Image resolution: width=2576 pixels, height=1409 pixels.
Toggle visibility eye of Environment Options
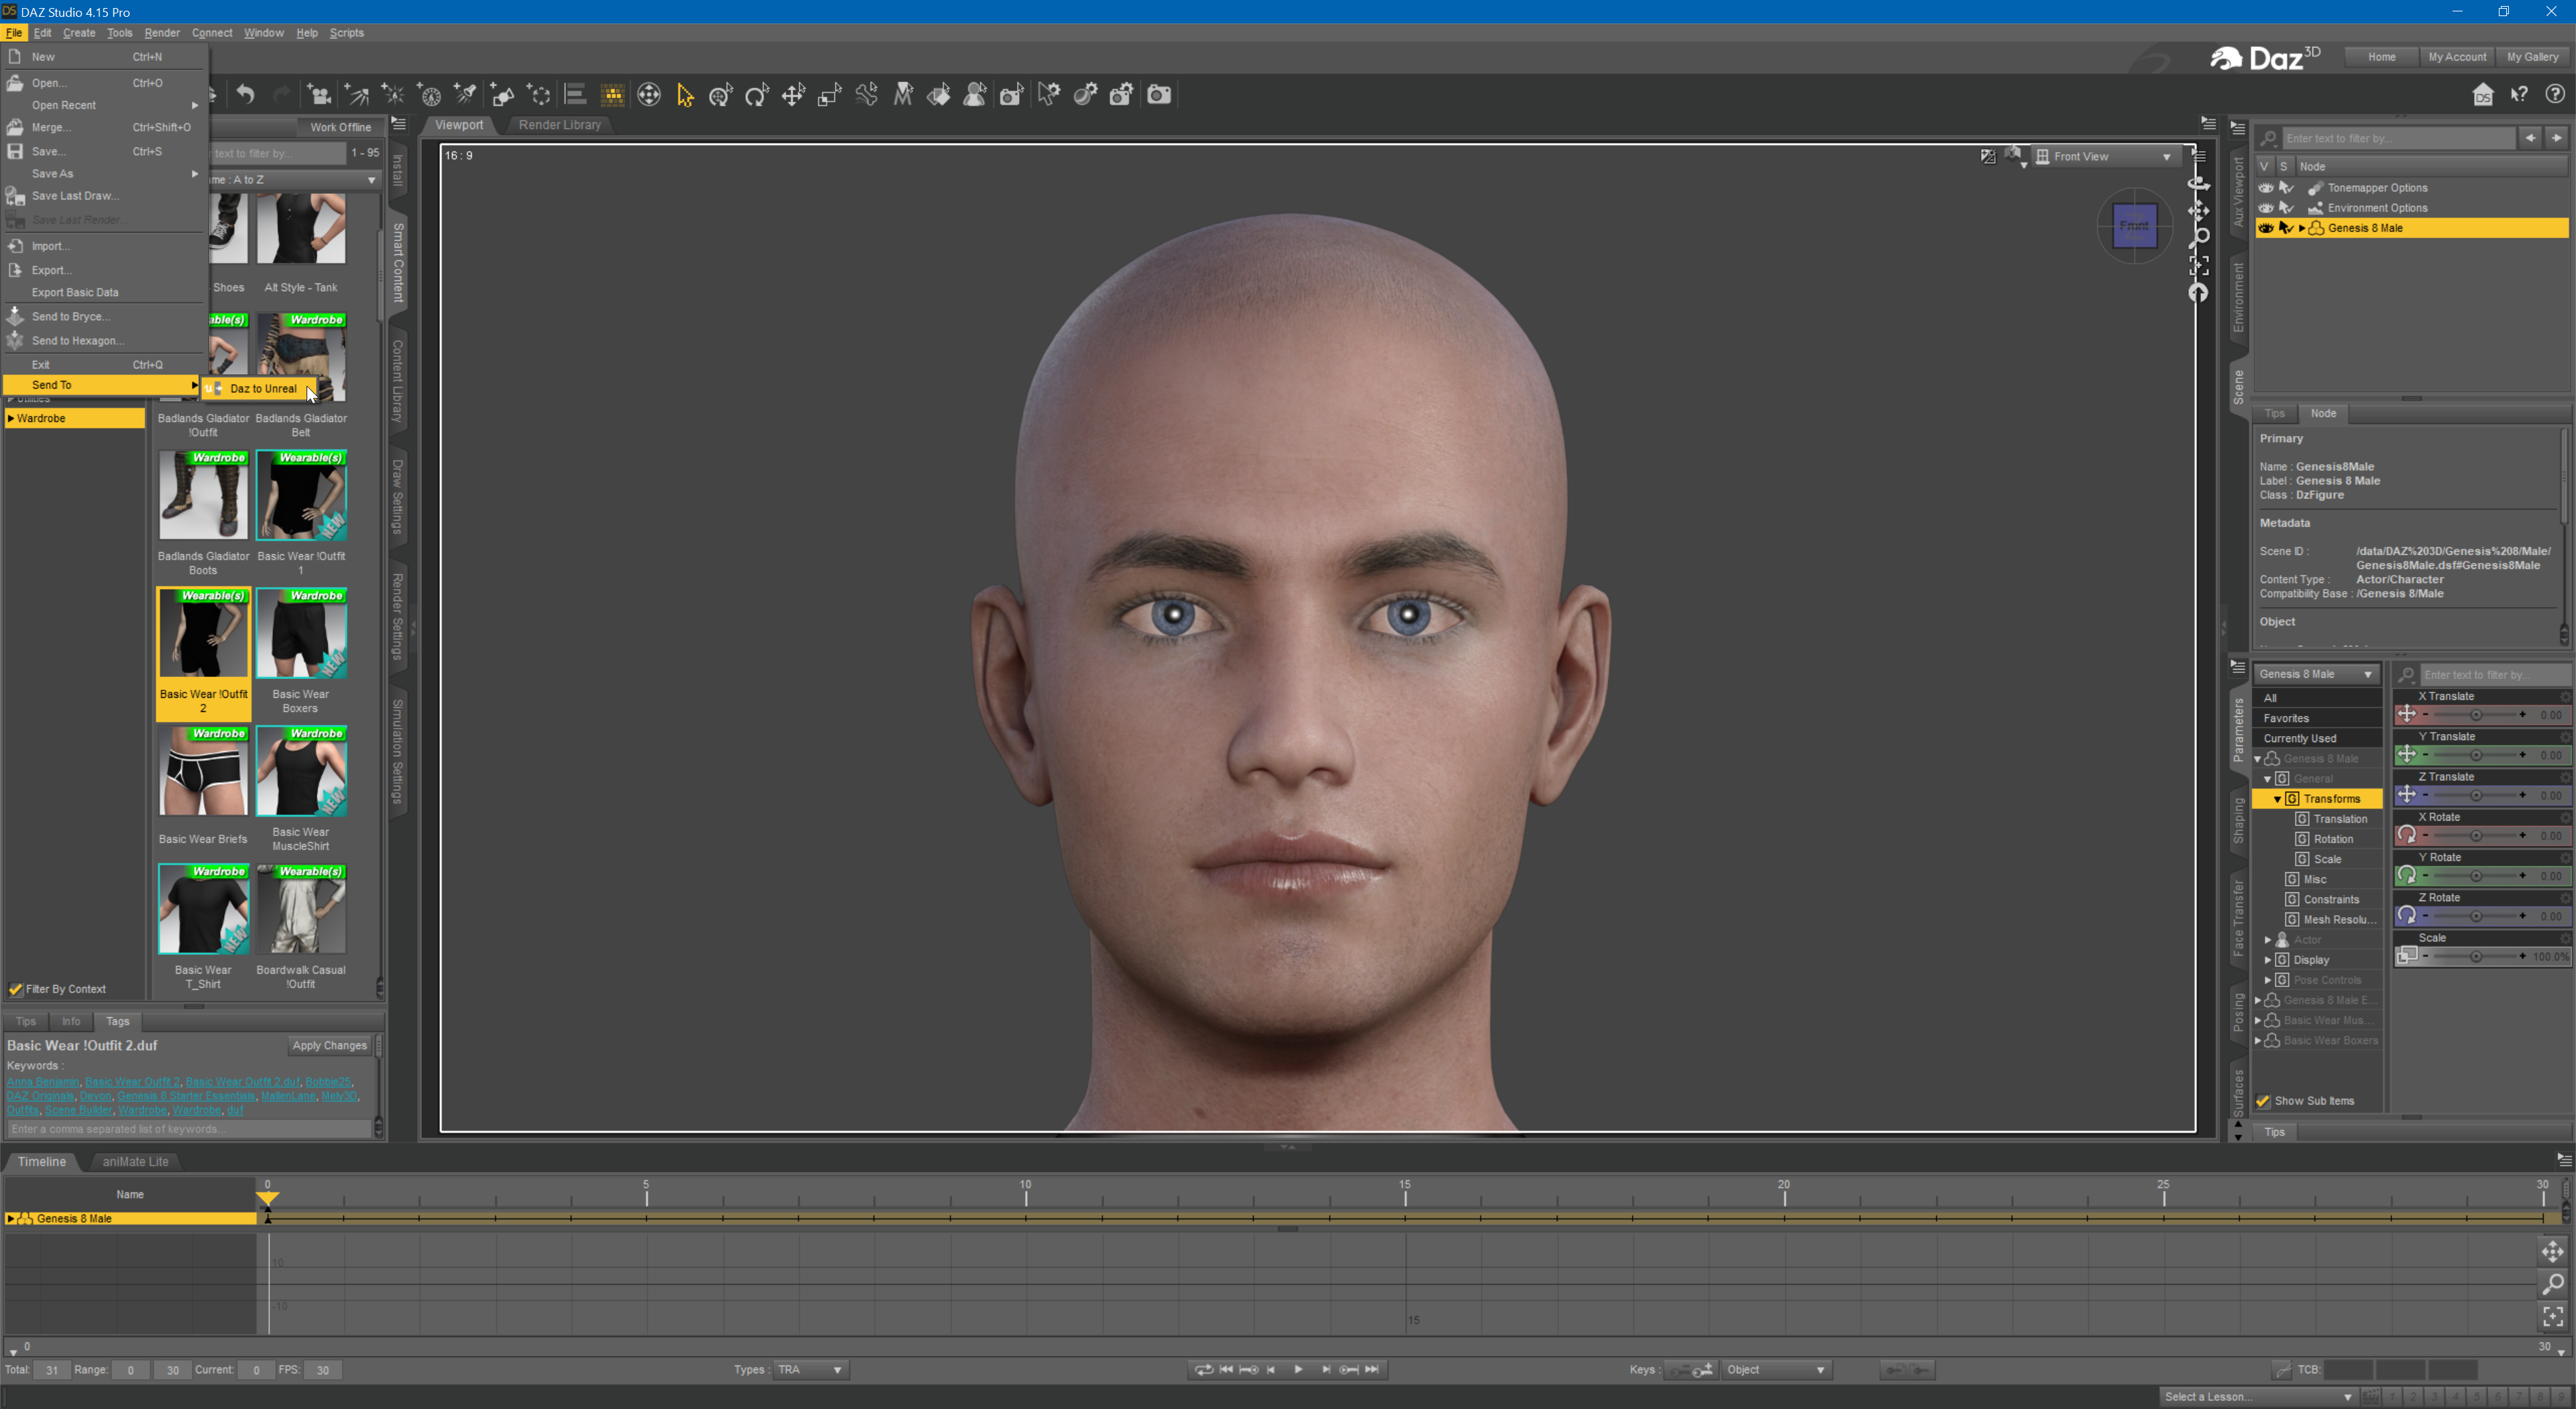(x=2266, y=208)
